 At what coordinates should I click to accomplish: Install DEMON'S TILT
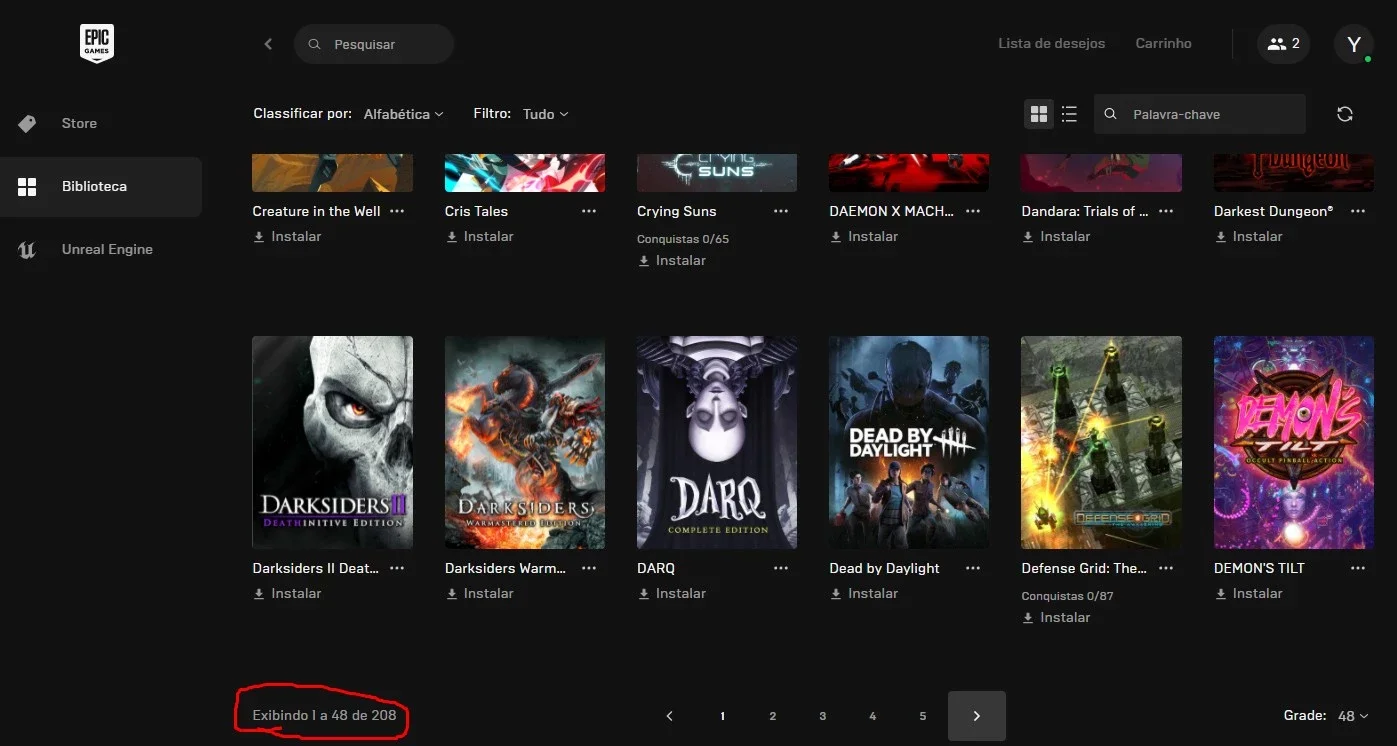click(x=1248, y=594)
